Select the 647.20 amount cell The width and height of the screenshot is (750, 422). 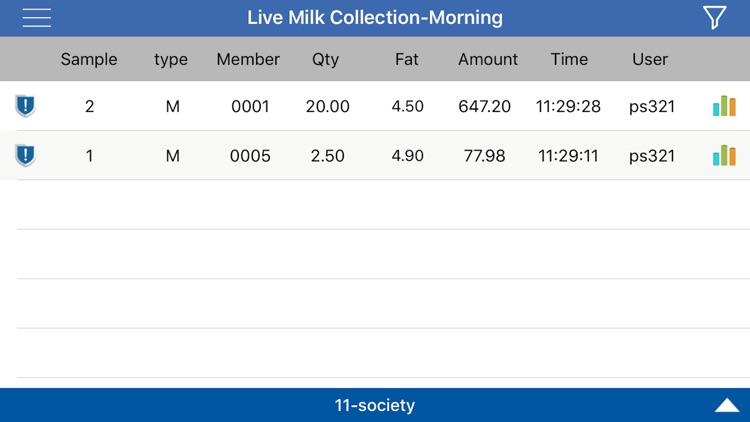click(x=485, y=106)
